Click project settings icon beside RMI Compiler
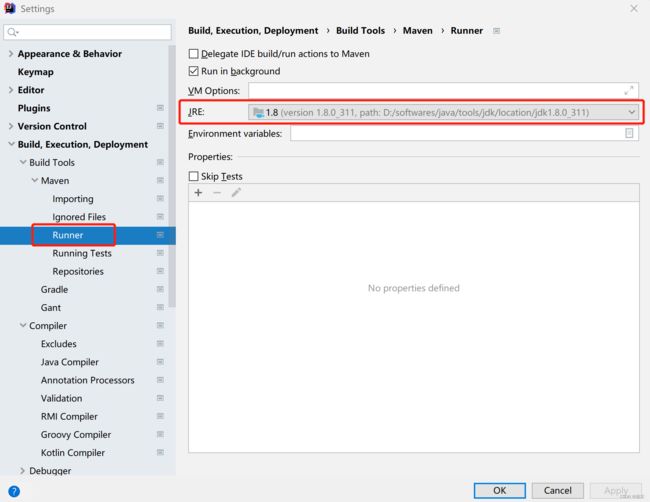 pos(160,416)
